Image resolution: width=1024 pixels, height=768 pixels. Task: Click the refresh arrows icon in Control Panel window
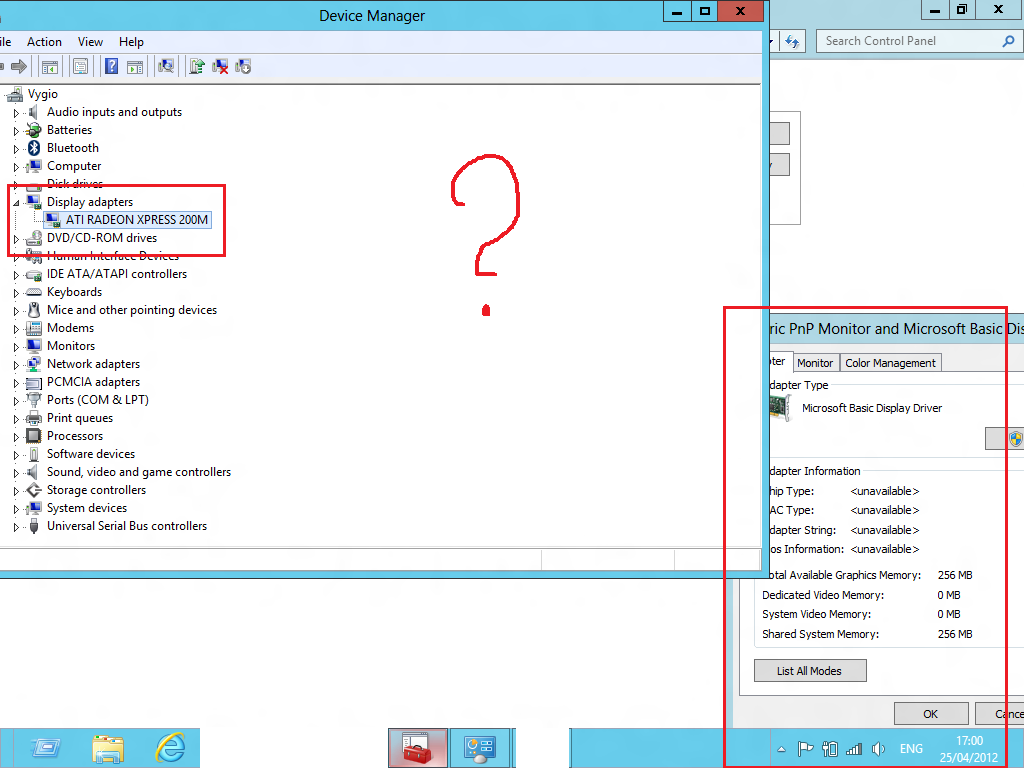tap(792, 41)
